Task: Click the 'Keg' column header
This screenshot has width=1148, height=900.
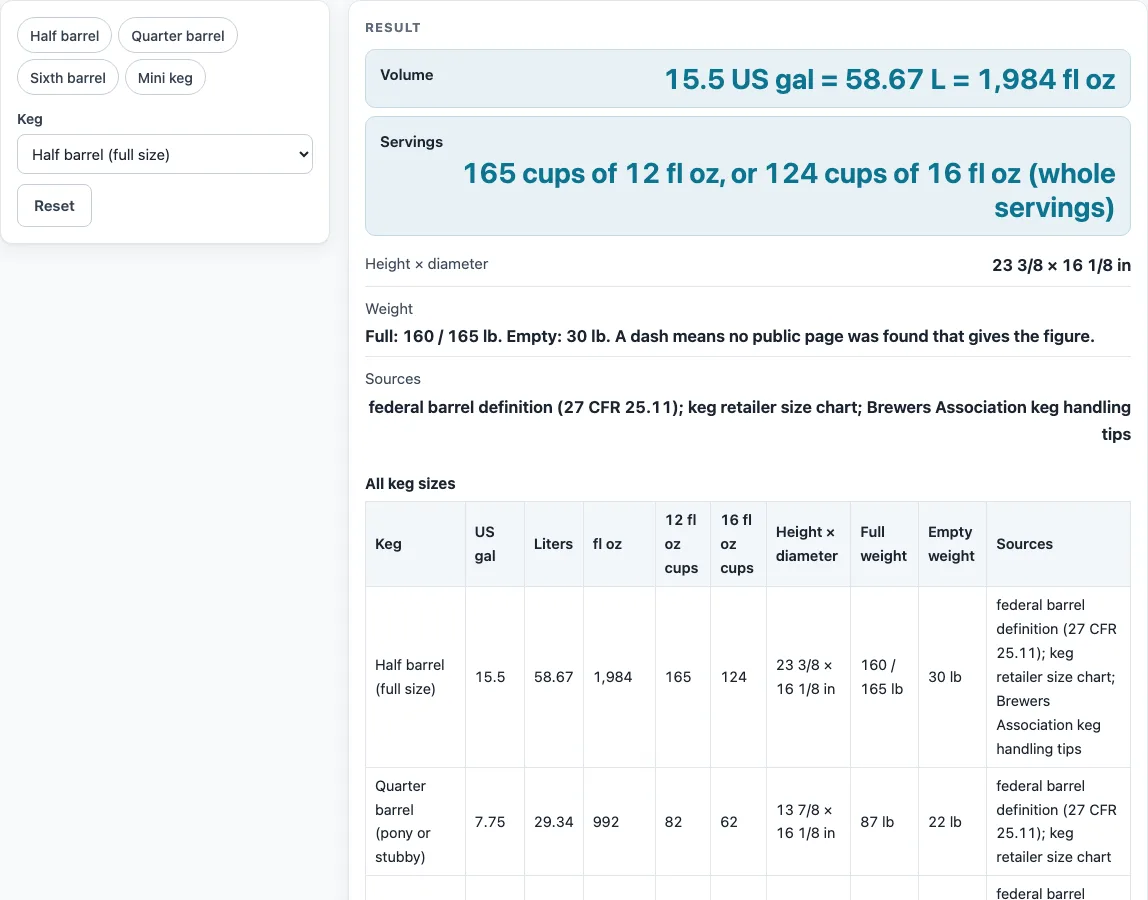Action: point(415,544)
